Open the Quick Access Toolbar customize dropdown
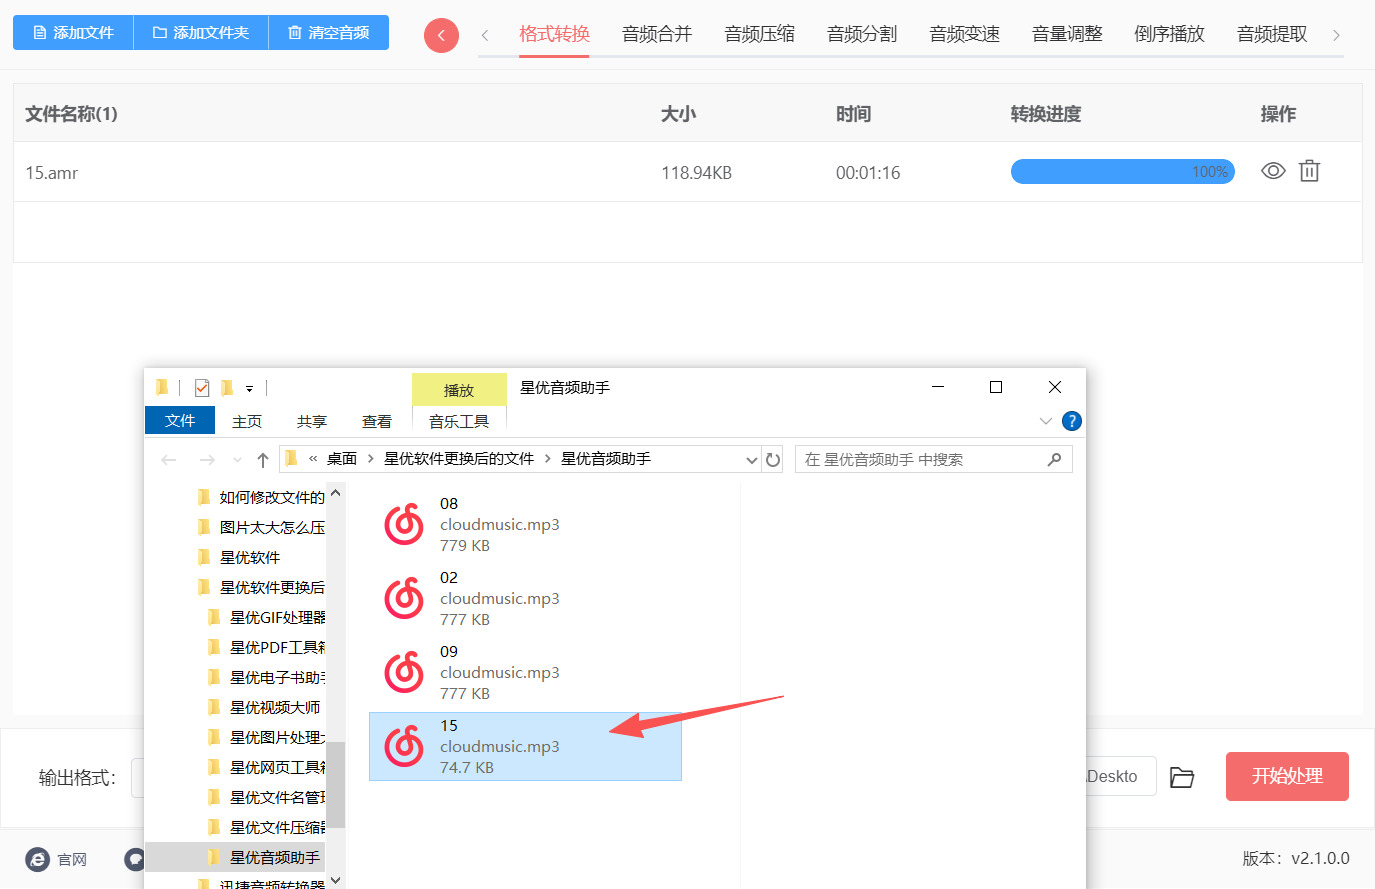 [250, 388]
